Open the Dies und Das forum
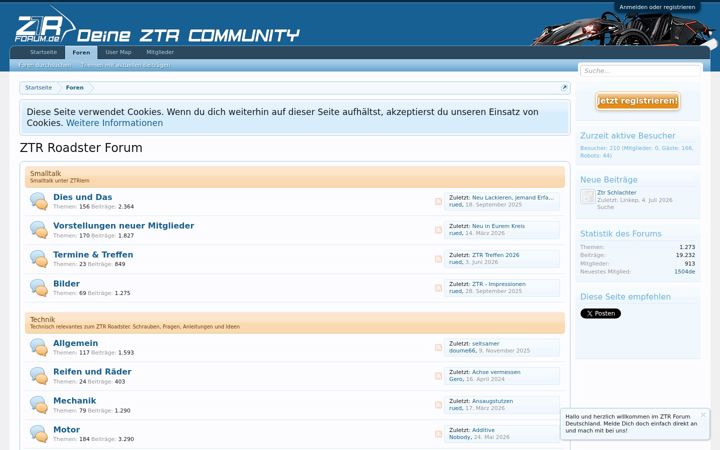The height and width of the screenshot is (450, 720). (83, 197)
